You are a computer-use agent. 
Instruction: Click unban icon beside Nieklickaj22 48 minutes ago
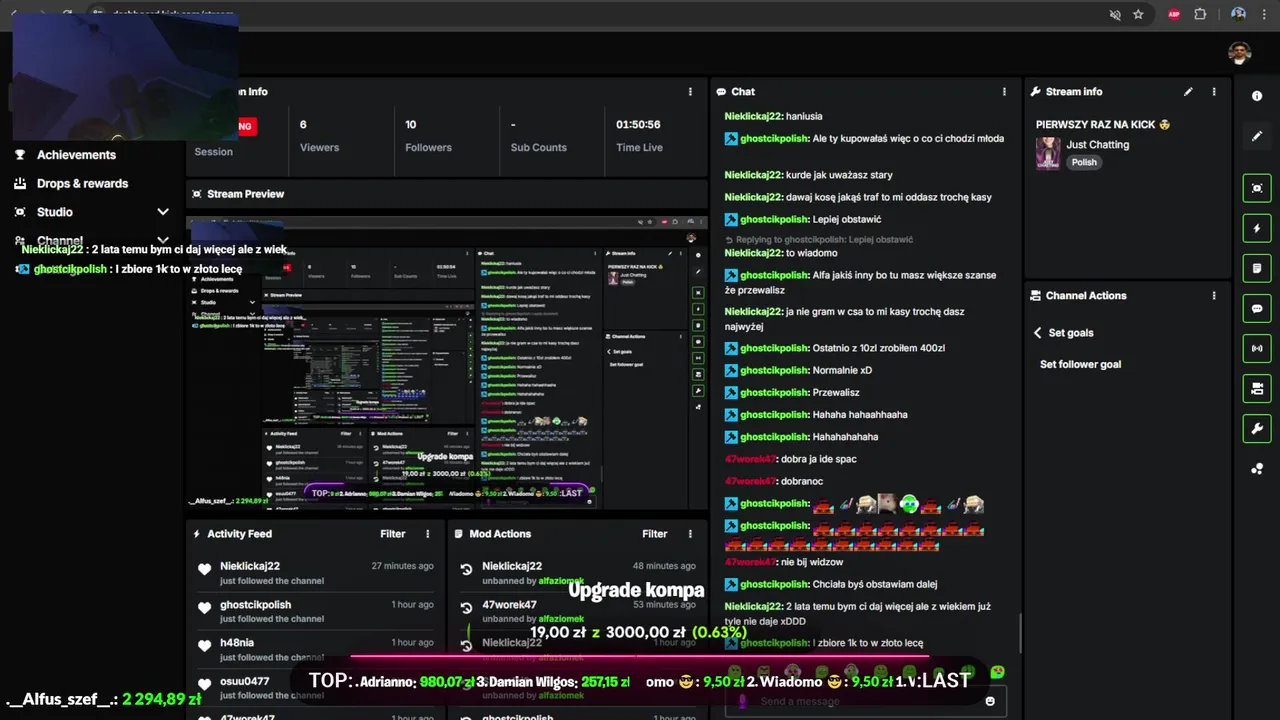(466, 570)
